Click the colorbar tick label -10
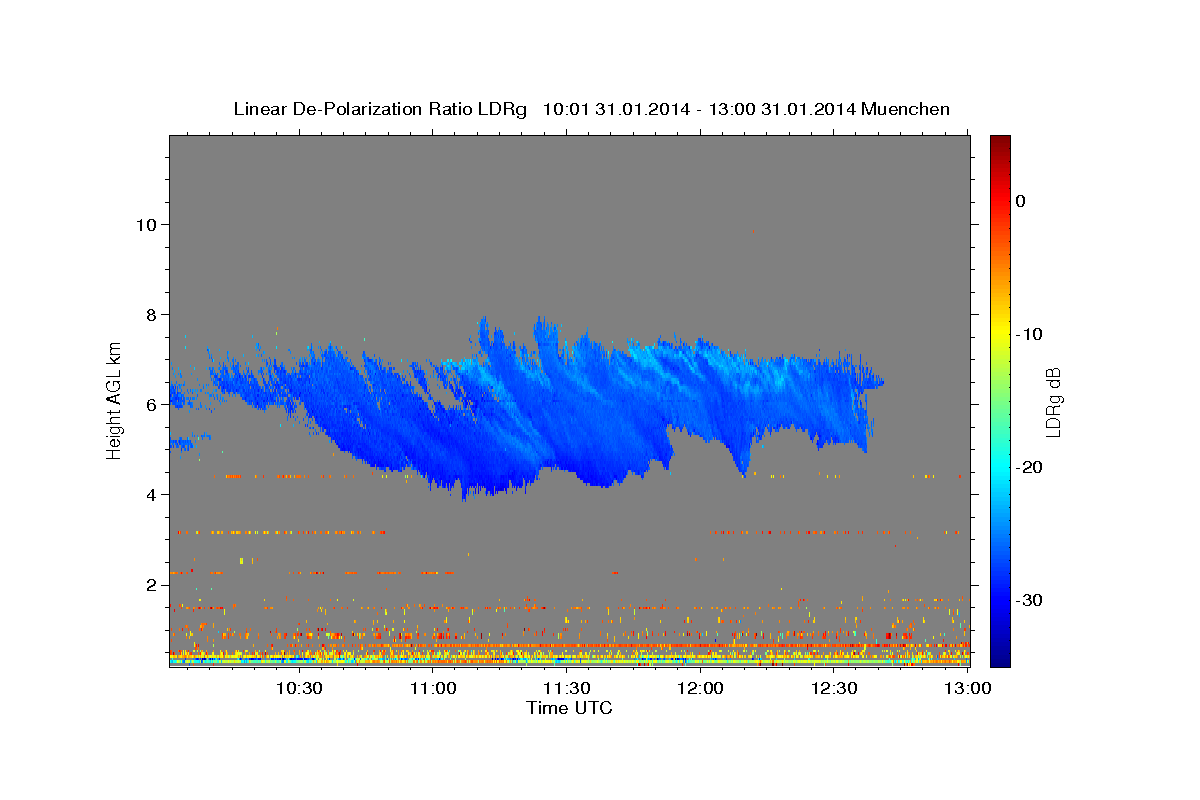Viewport: 1200px width, 800px height. (x=1030, y=334)
